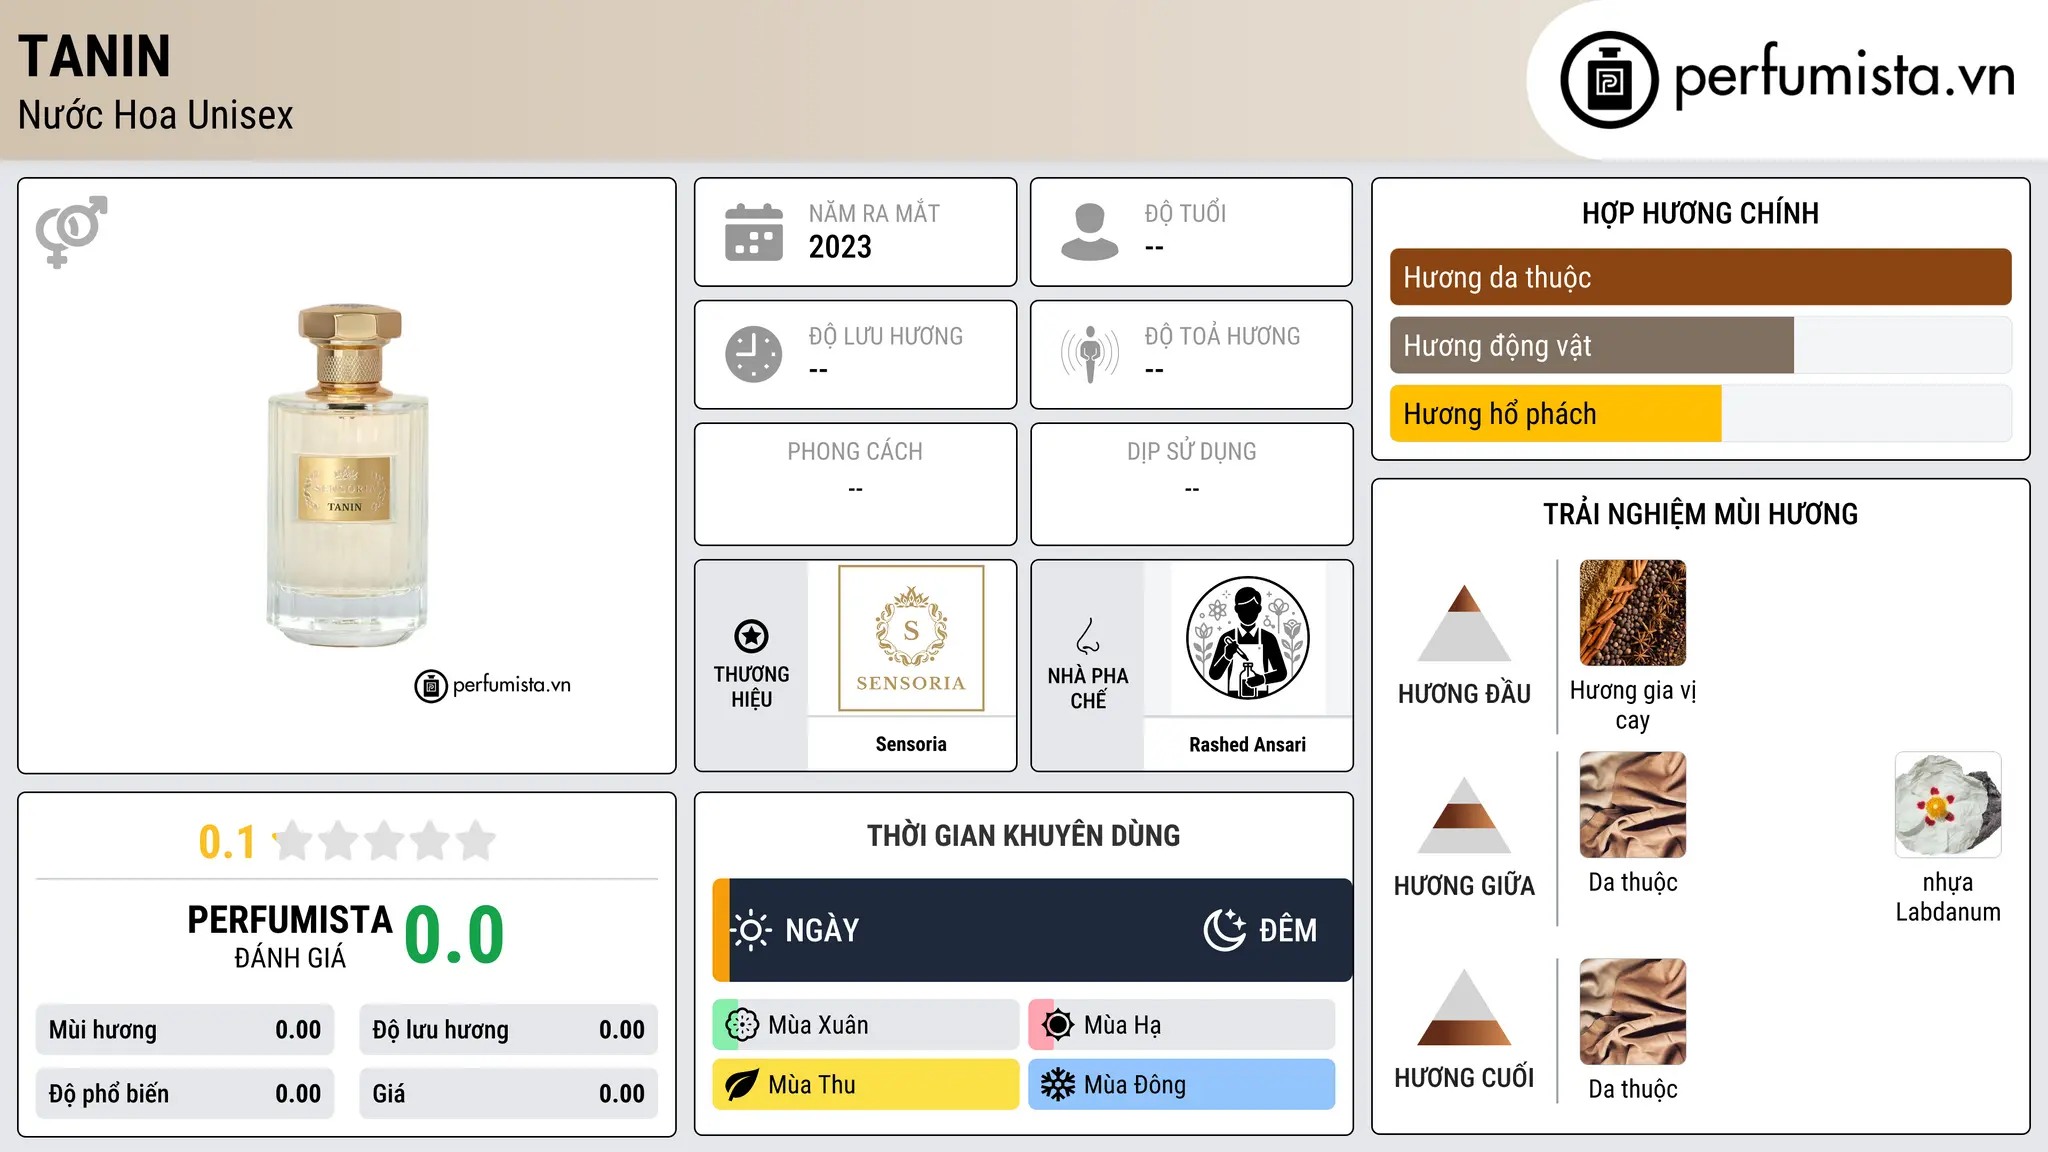Click the calendar icon beside Năm ra mắt
2048x1152 pixels.
click(x=754, y=232)
